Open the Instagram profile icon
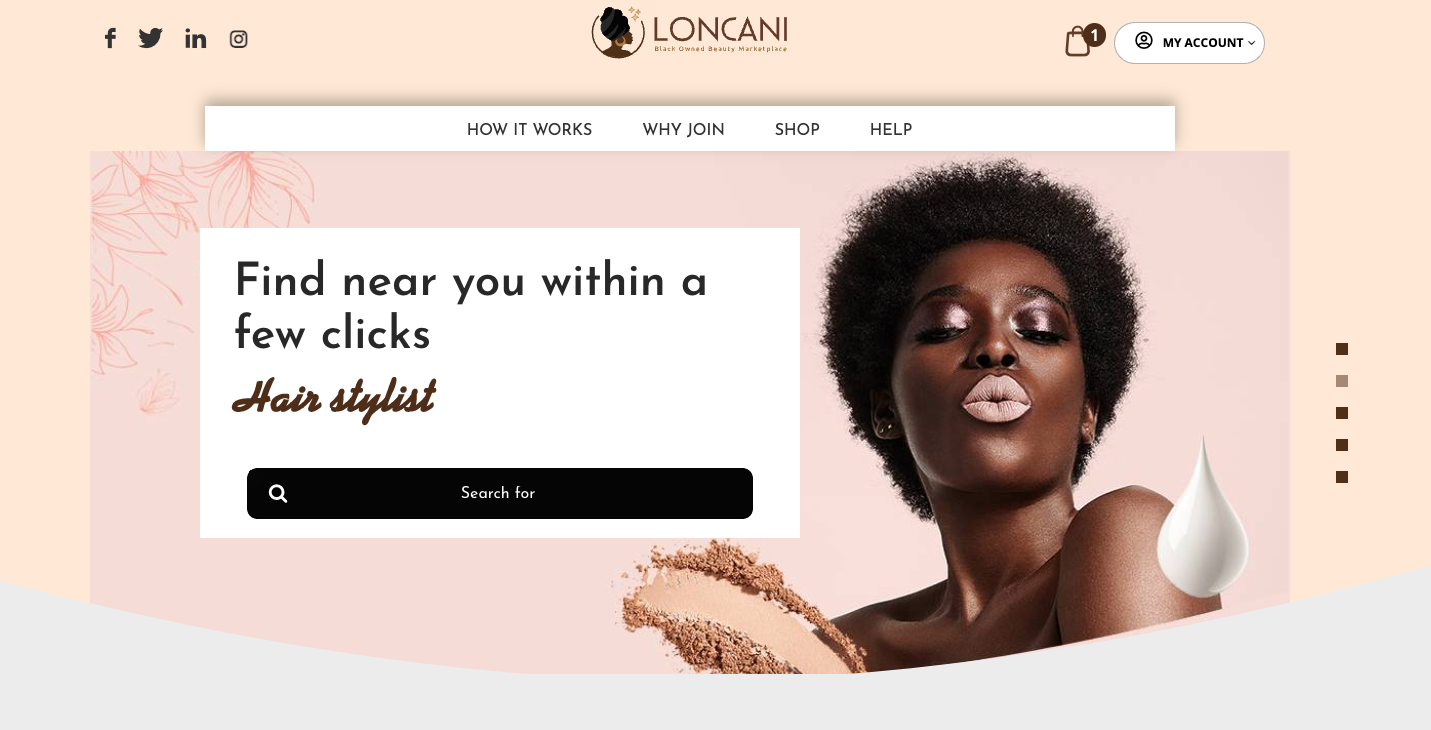The image size is (1431, 730). [x=238, y=39]
